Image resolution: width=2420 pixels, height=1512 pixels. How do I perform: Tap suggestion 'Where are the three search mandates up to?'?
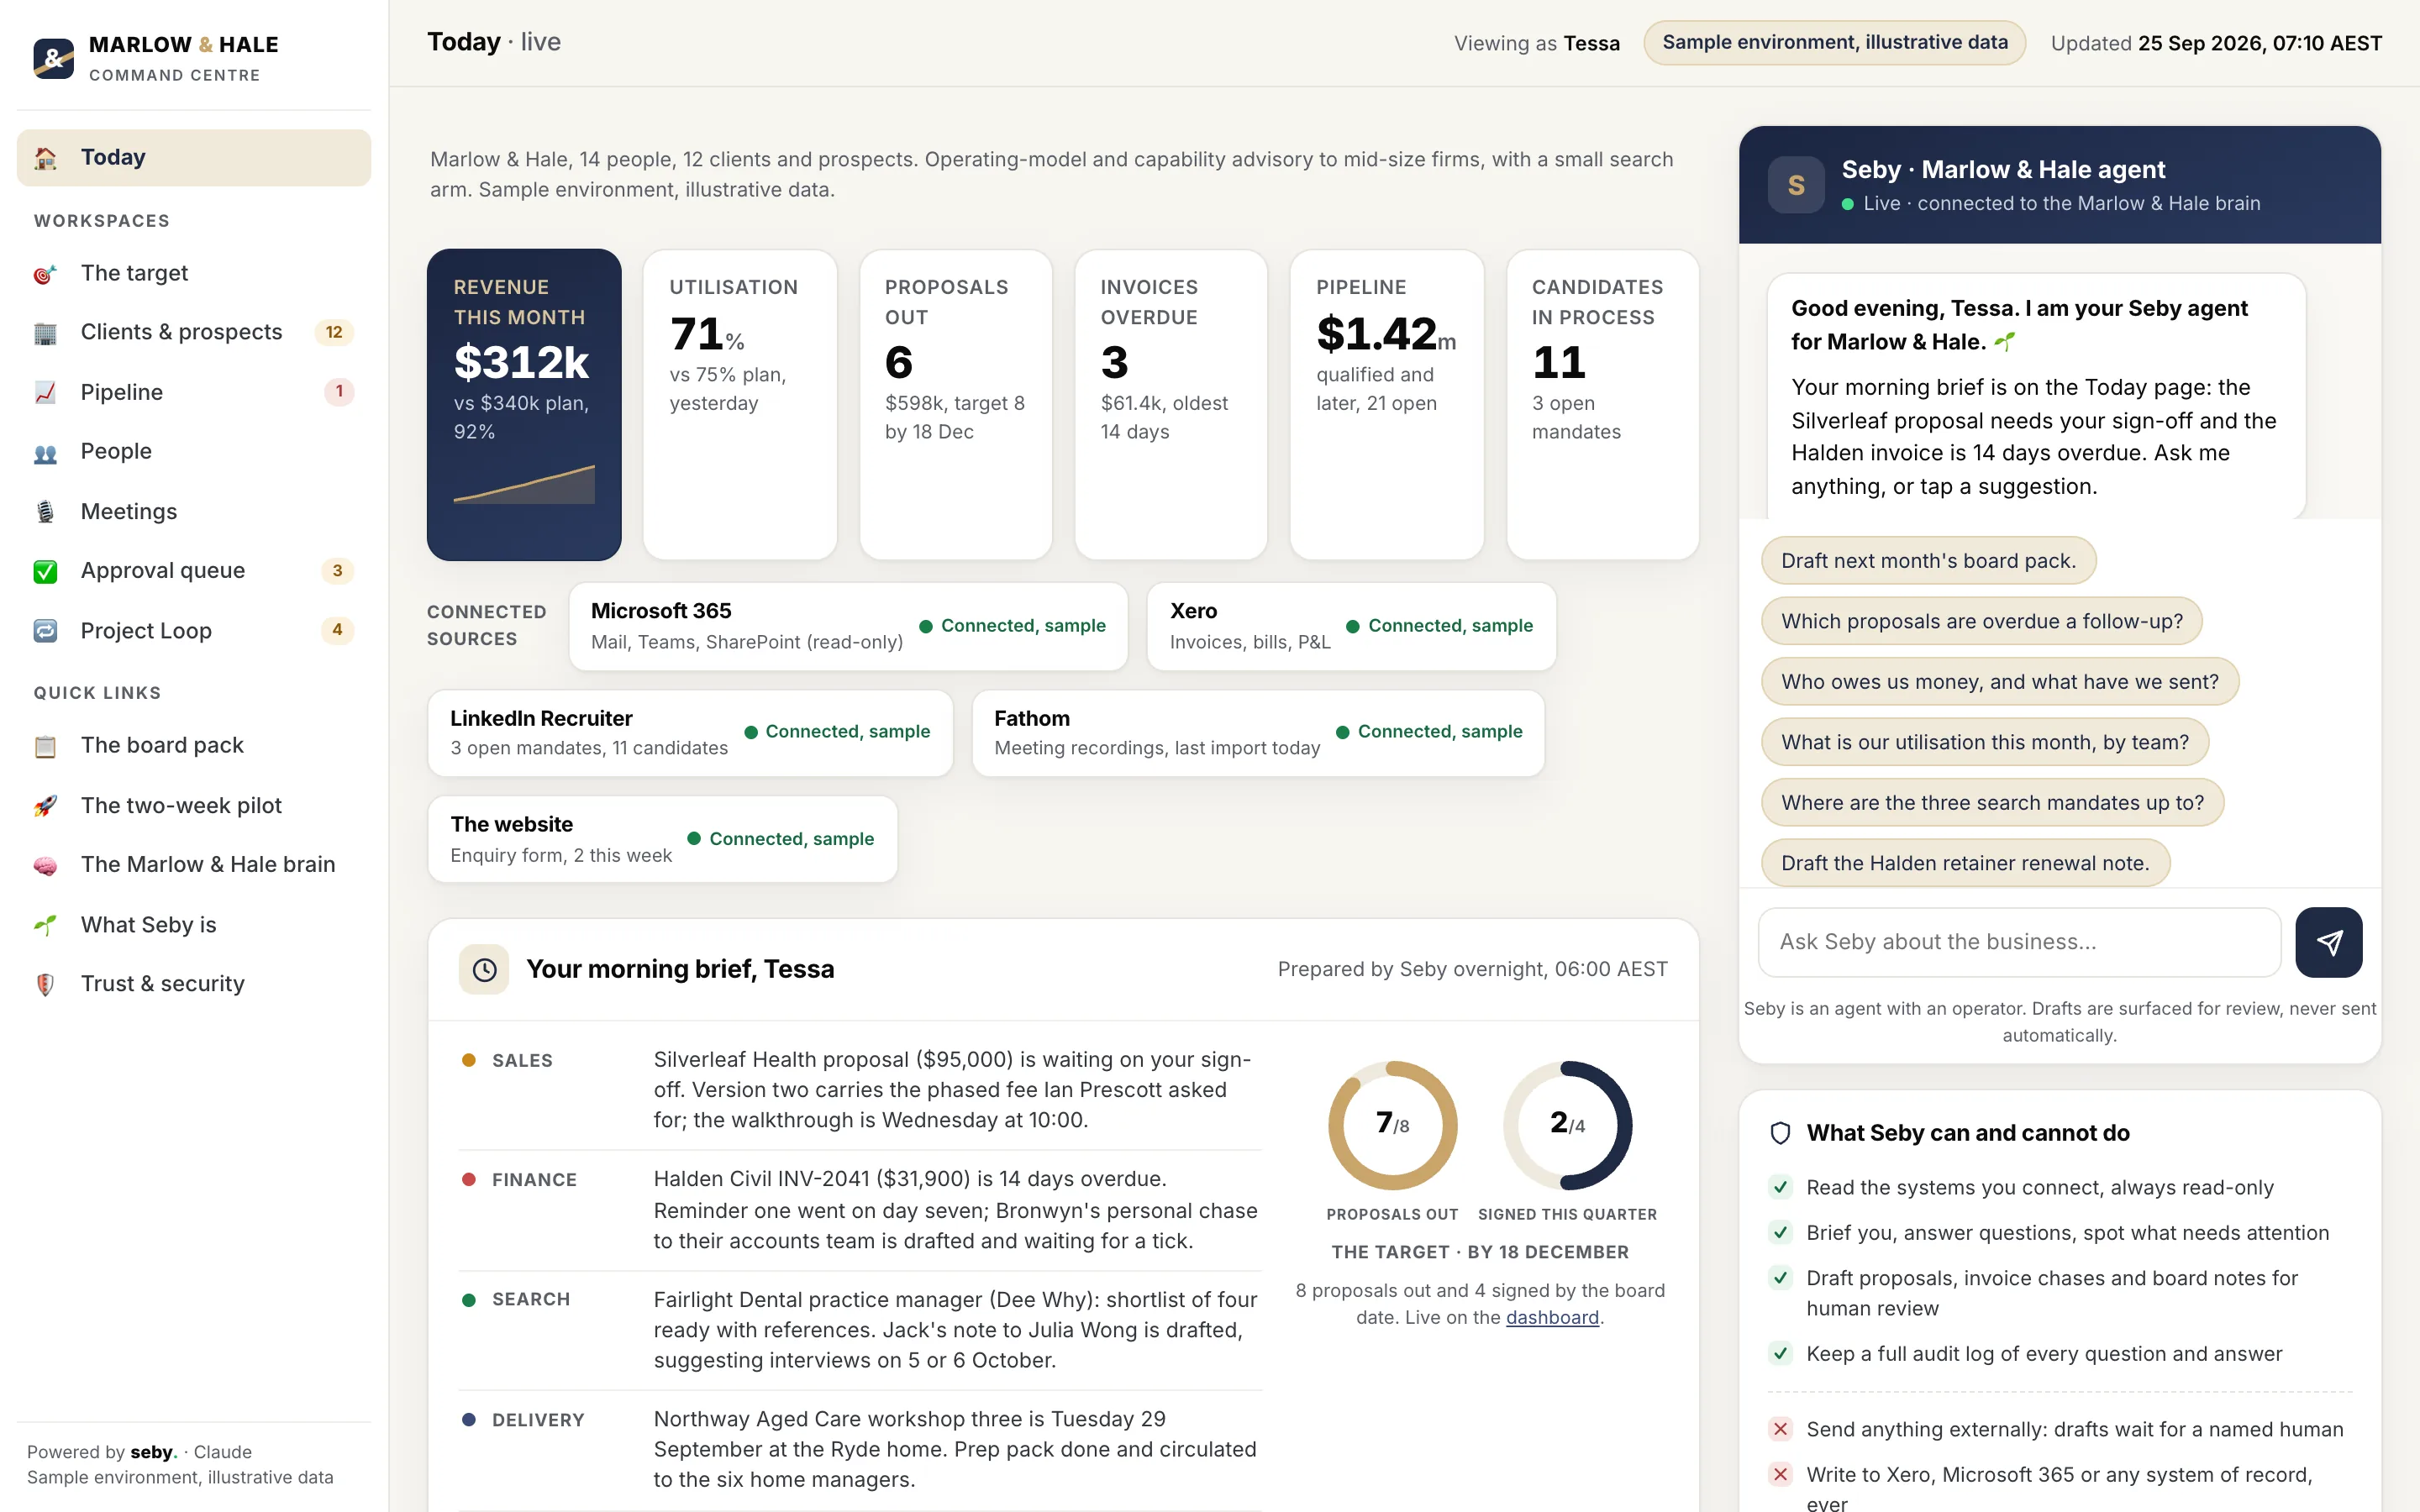1992,803
